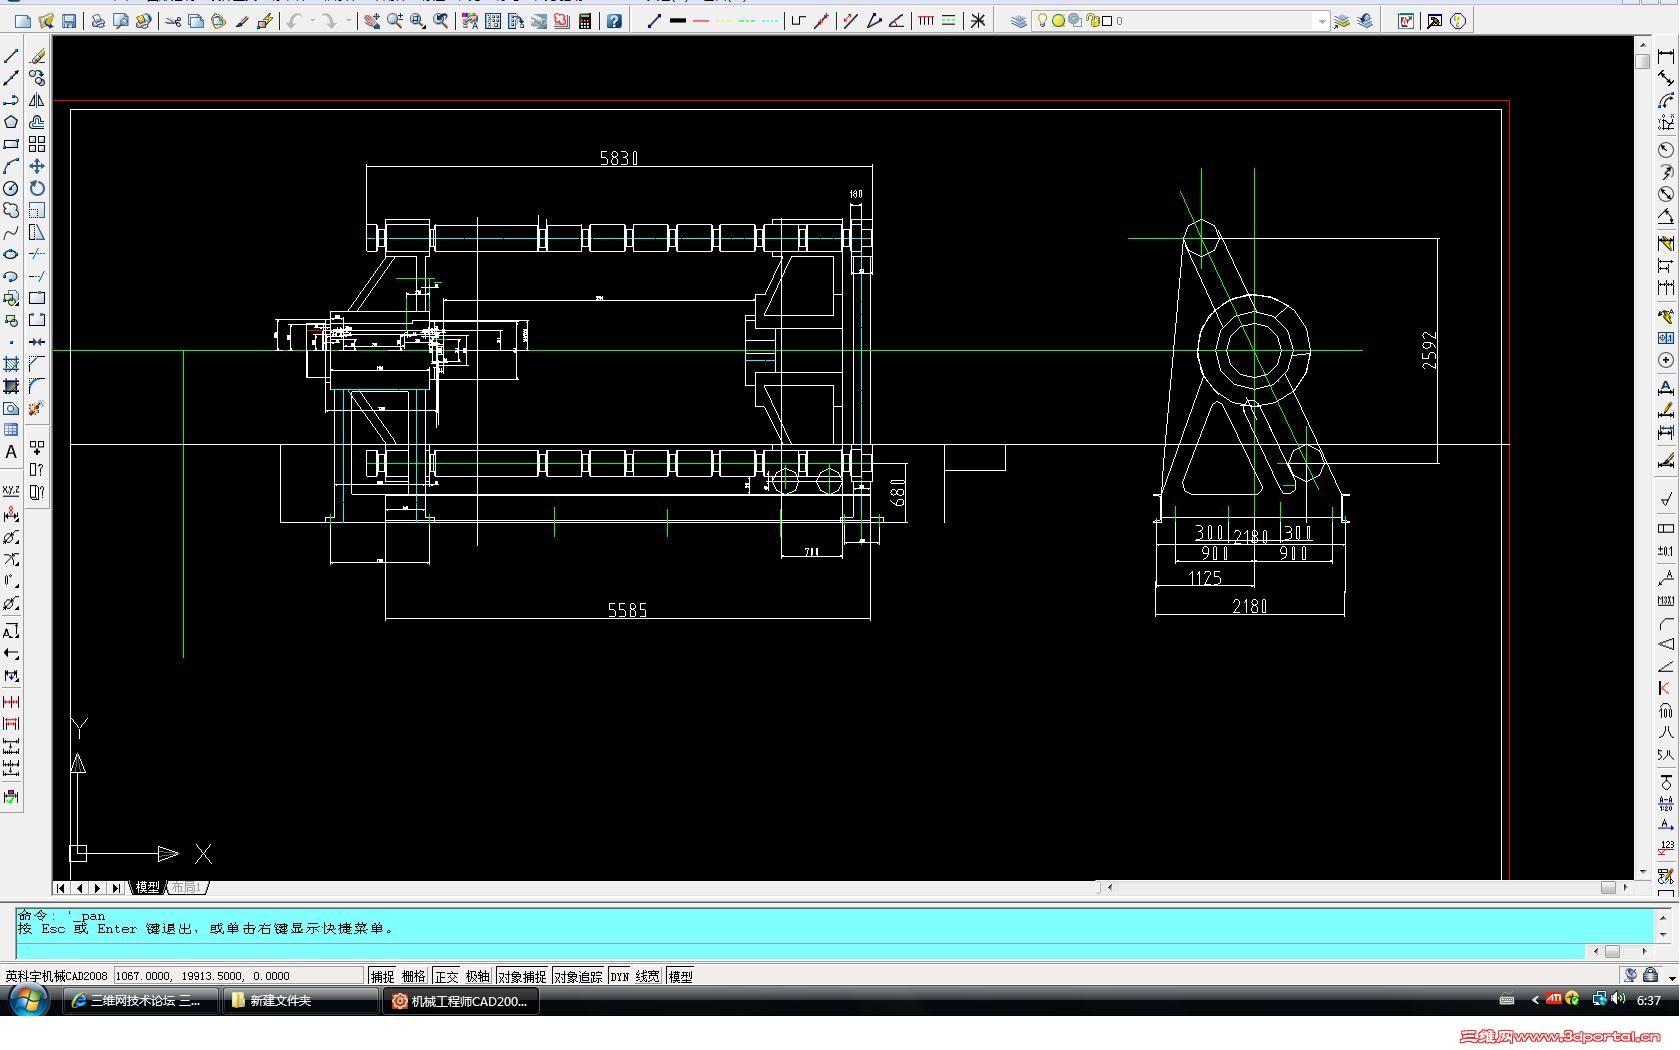Image resolution: width=1680 pixels, height=1050 pixels.
Task: Open 新建文件夹 folder from taskbar
Action: 299,1000
